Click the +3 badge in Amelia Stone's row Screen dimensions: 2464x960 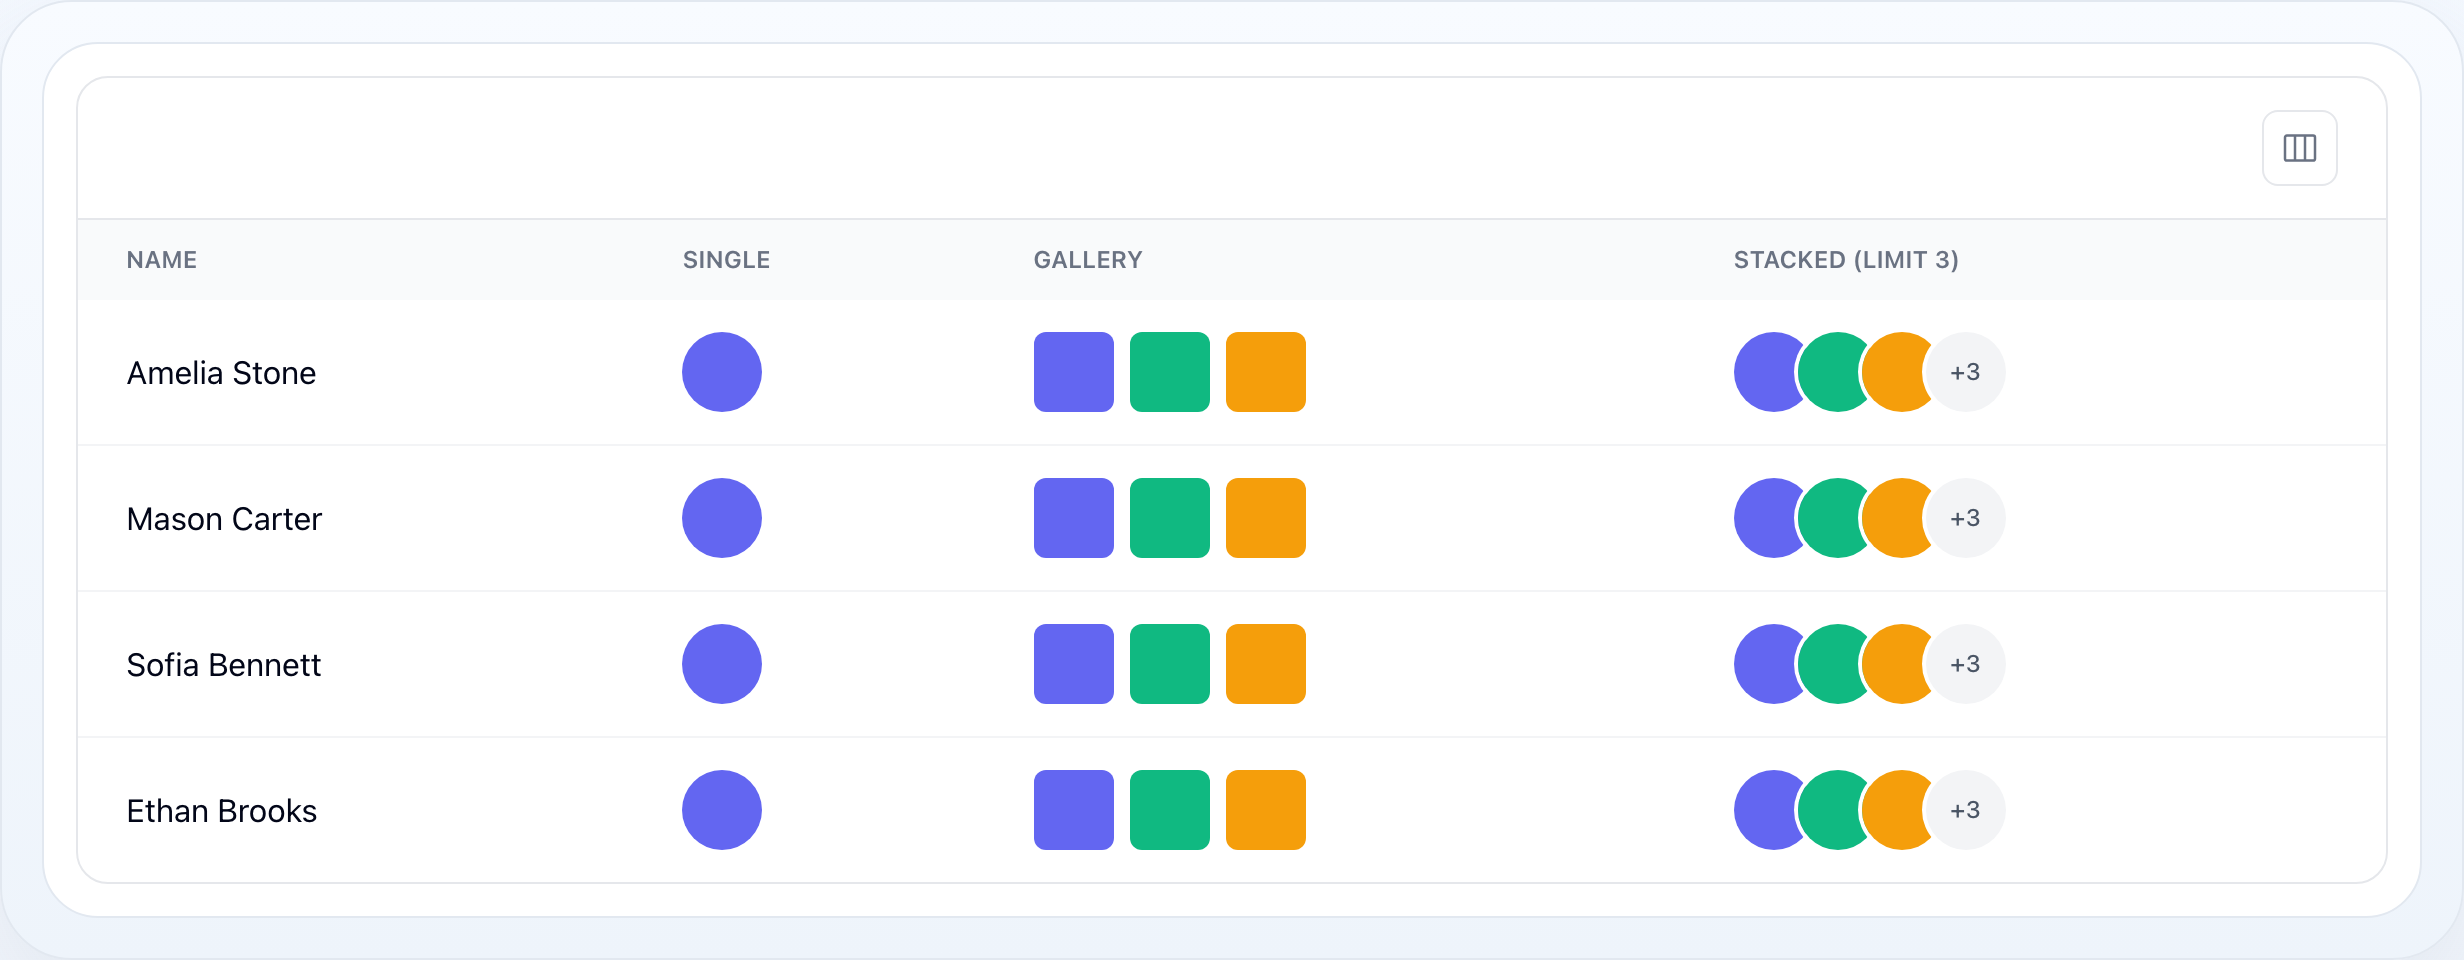tap(1966, 372)
